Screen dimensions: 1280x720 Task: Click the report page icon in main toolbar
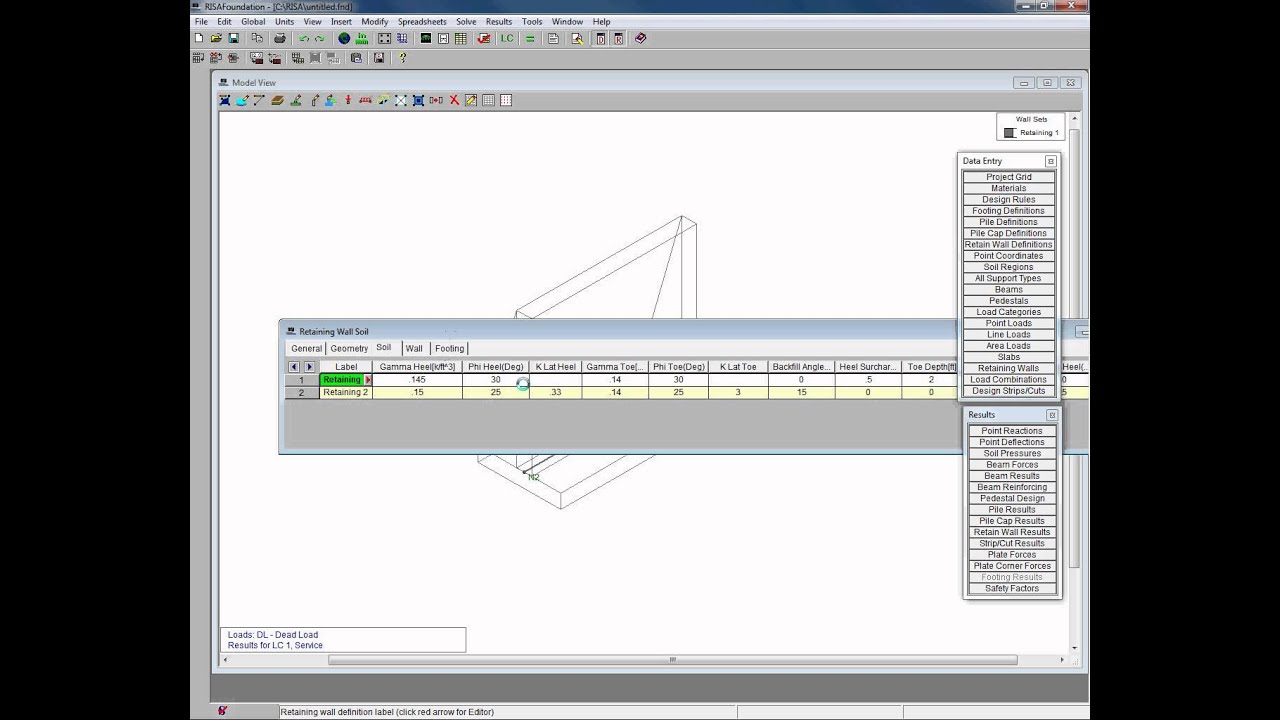tap(553, 38)
